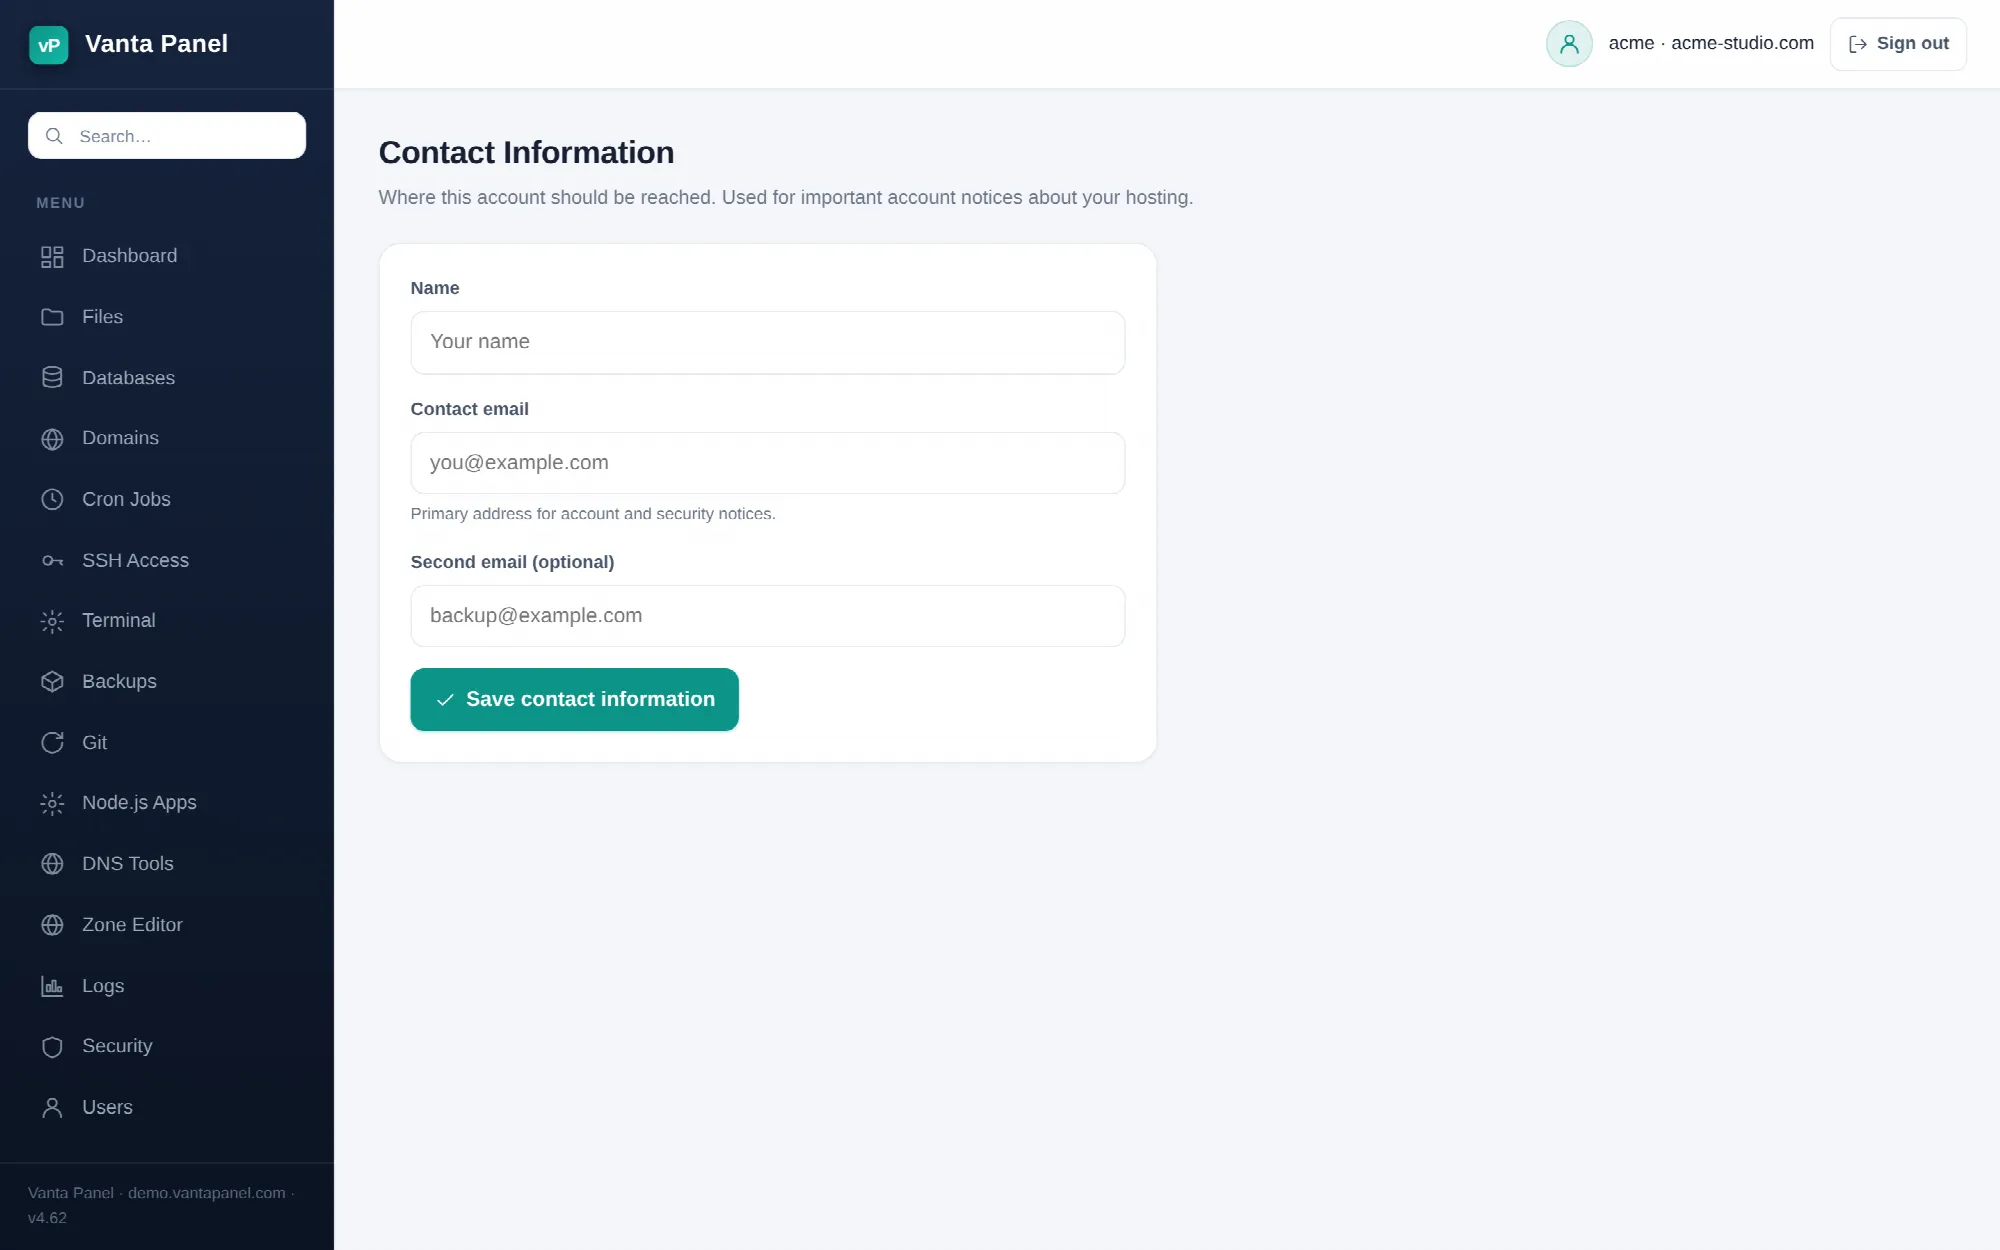Click the Zone Editor globe icon

coord(52,925)
